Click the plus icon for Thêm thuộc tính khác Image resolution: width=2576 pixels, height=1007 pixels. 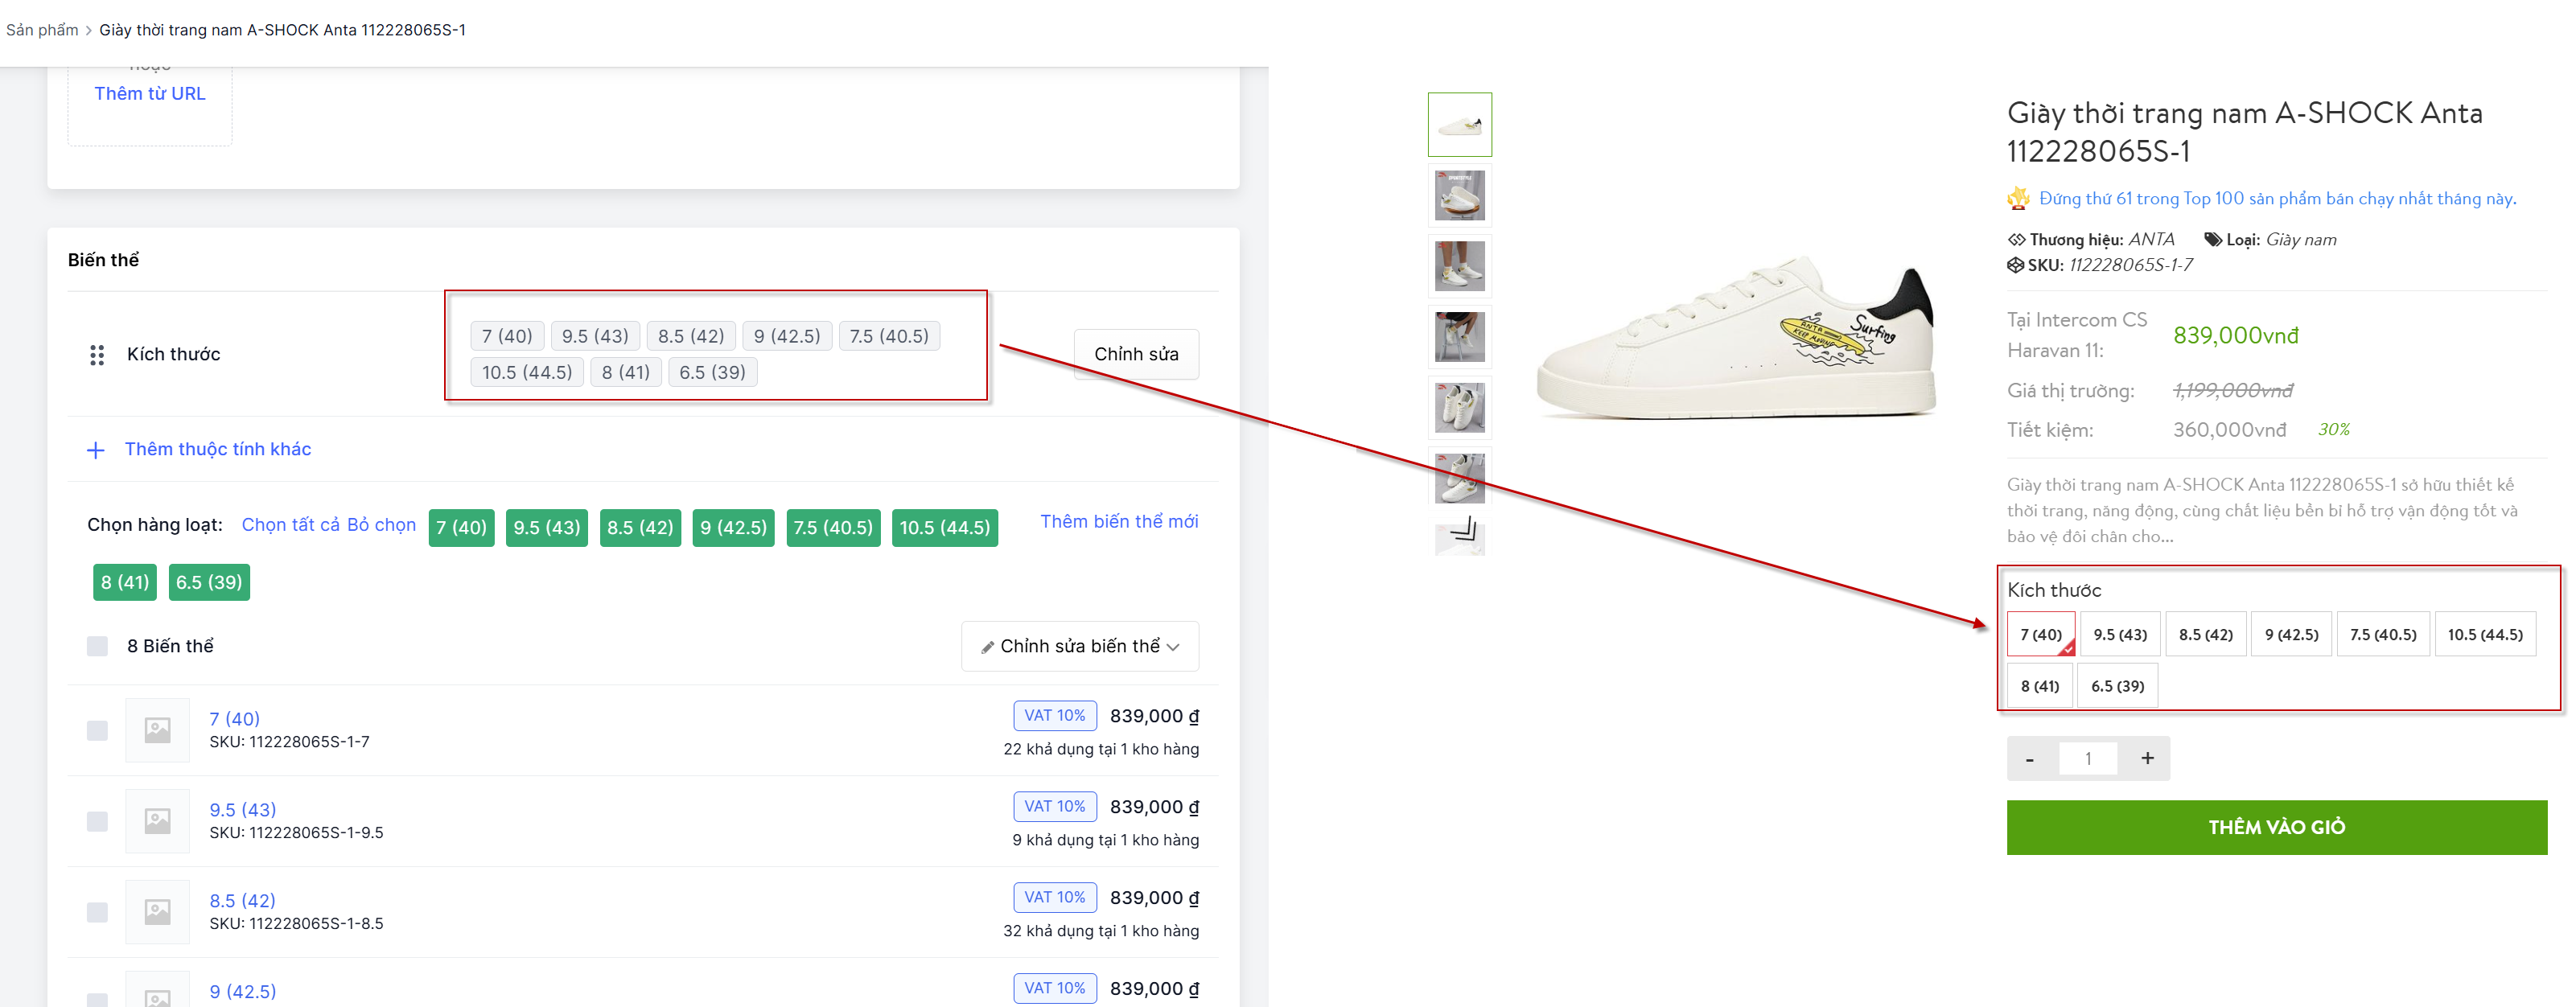coord(96,450)
